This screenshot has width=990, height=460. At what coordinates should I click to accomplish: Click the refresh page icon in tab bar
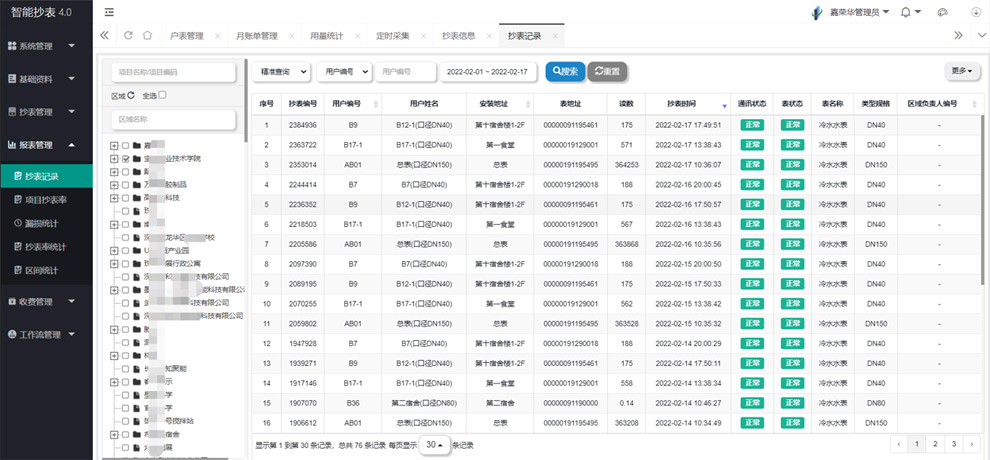click(128, 36)
